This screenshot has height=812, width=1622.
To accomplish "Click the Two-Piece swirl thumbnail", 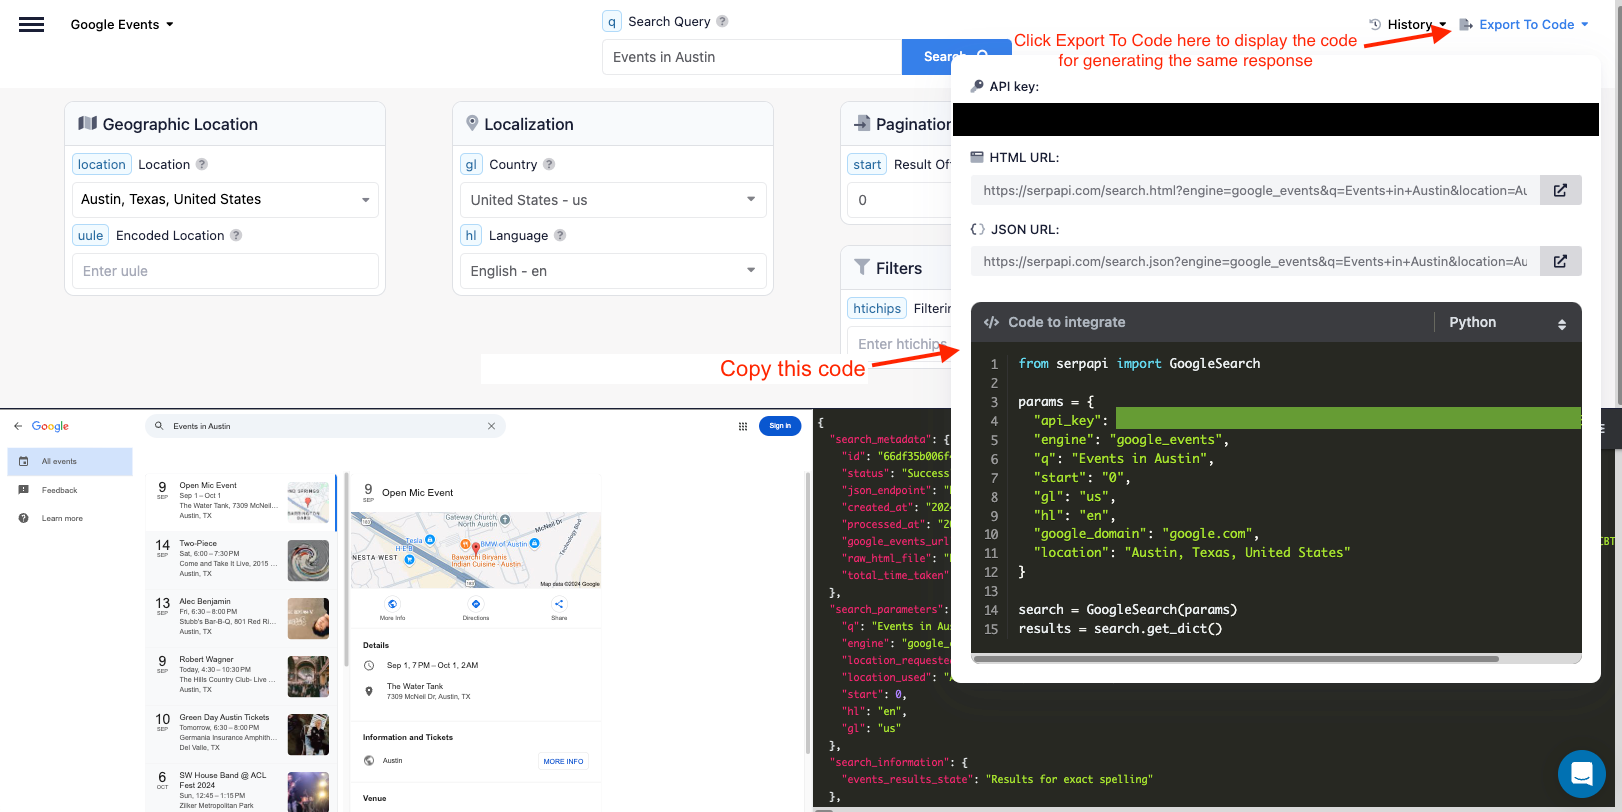I will pyautogui.click(x=308, y=561).
